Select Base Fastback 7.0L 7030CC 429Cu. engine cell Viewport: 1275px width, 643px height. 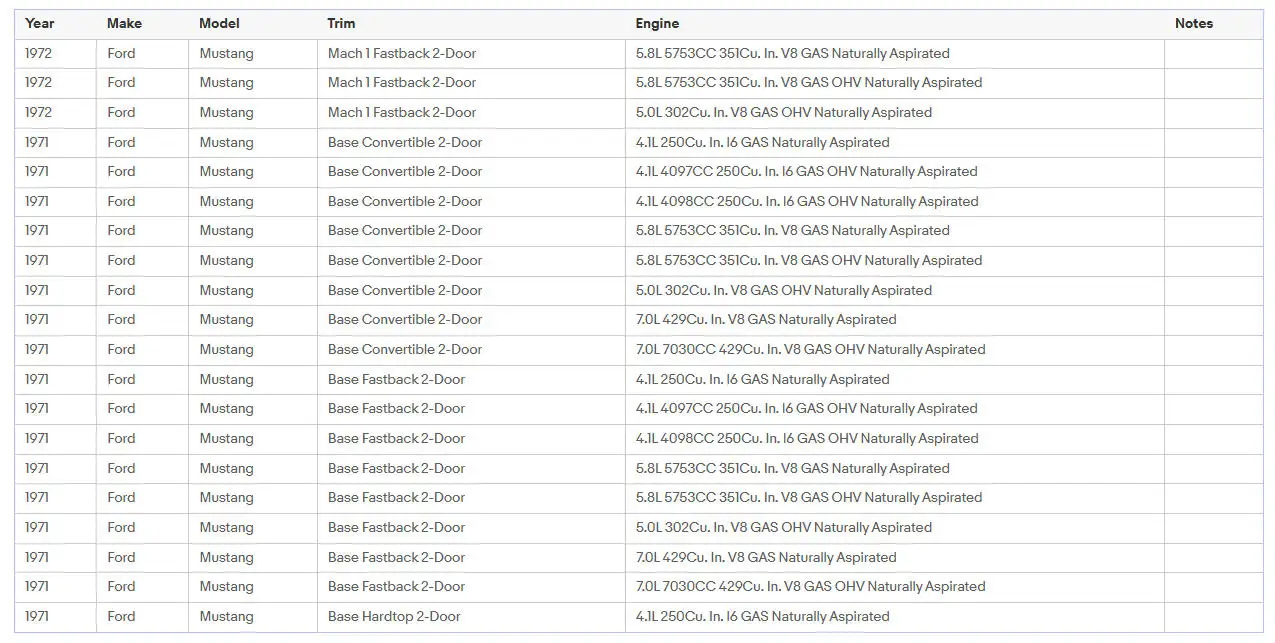tap(895, 587)
